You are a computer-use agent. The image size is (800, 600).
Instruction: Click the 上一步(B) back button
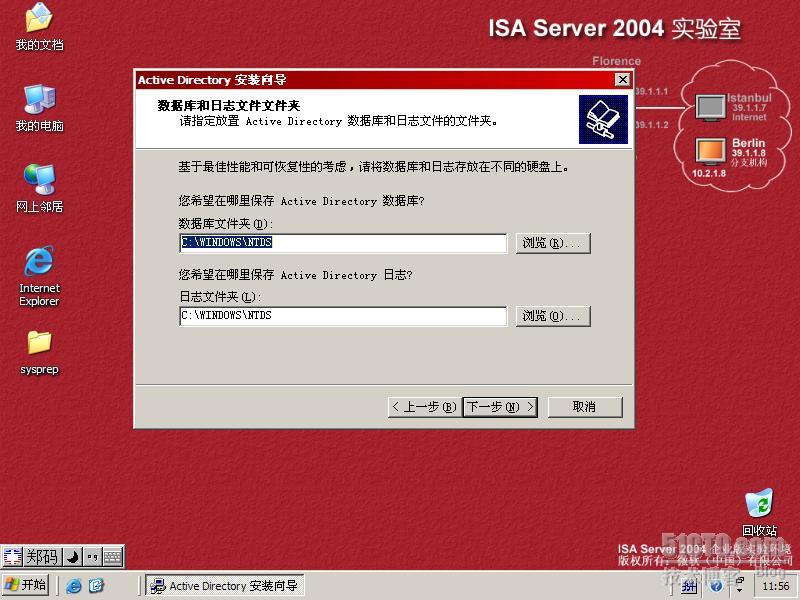[x=424, y=407]
